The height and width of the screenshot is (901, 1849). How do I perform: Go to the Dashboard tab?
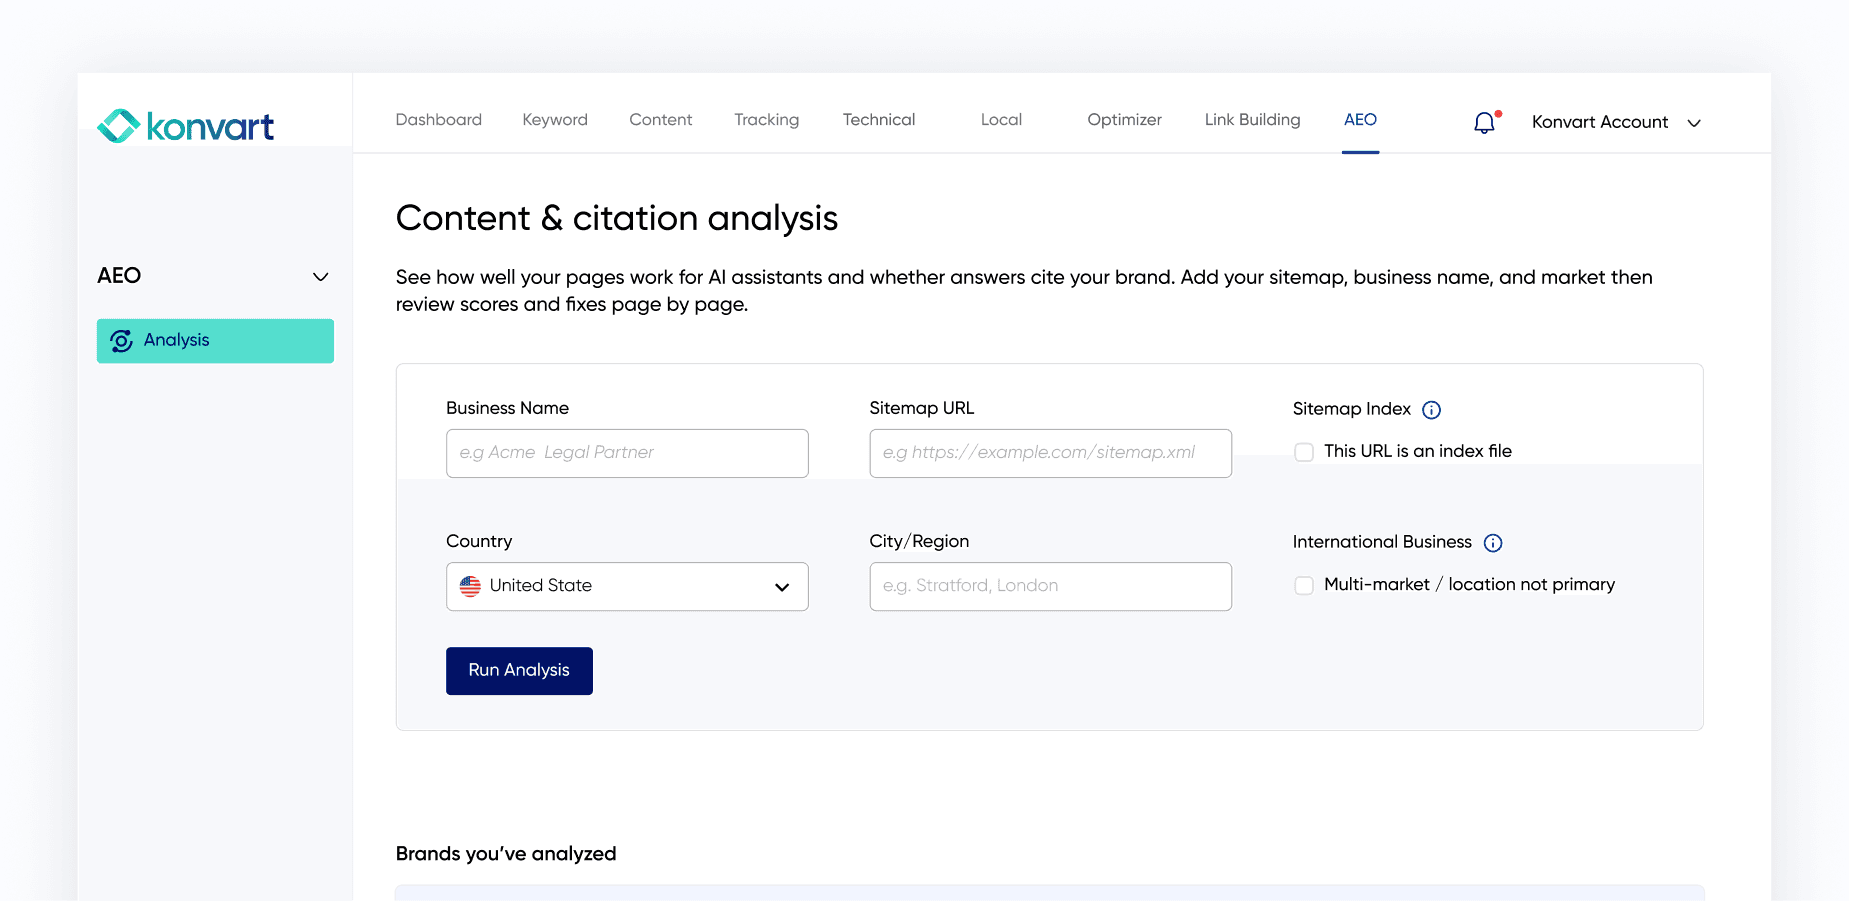439,120
